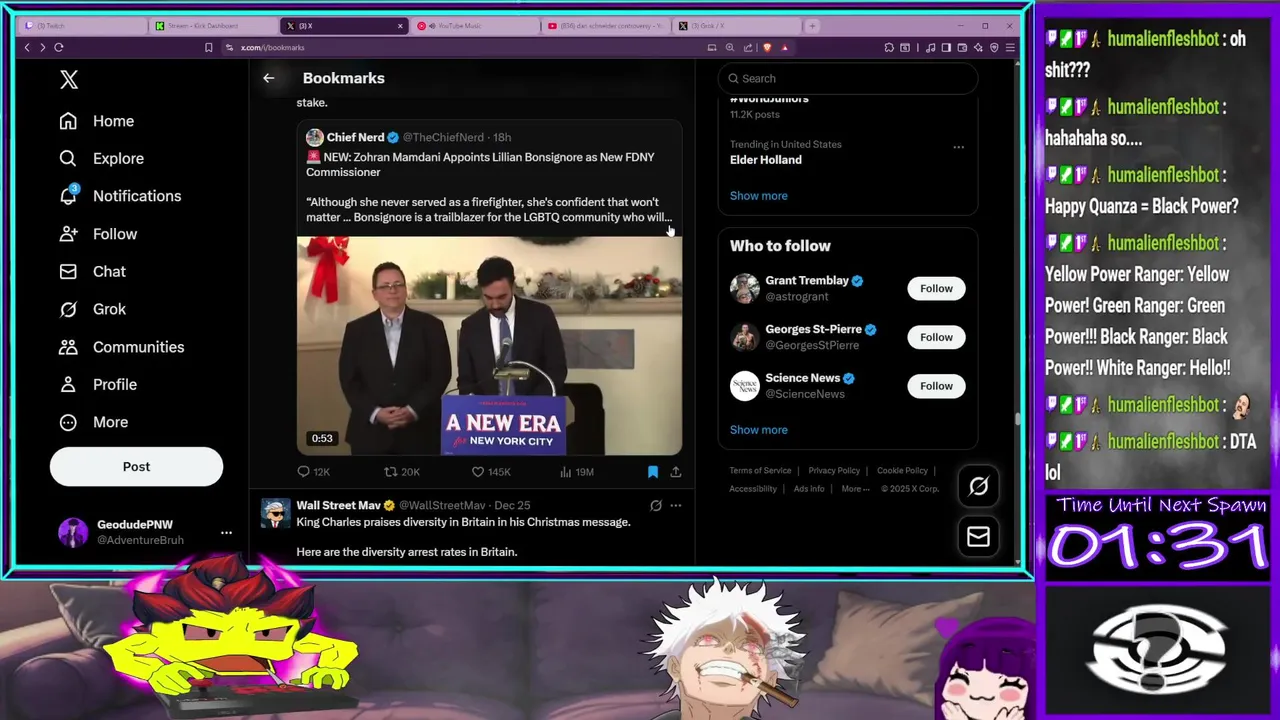Screen dimensions: 1280x720
Task: Open the More circle icon in sidebar
Action: pyautogui.click(x=68, y=422)
